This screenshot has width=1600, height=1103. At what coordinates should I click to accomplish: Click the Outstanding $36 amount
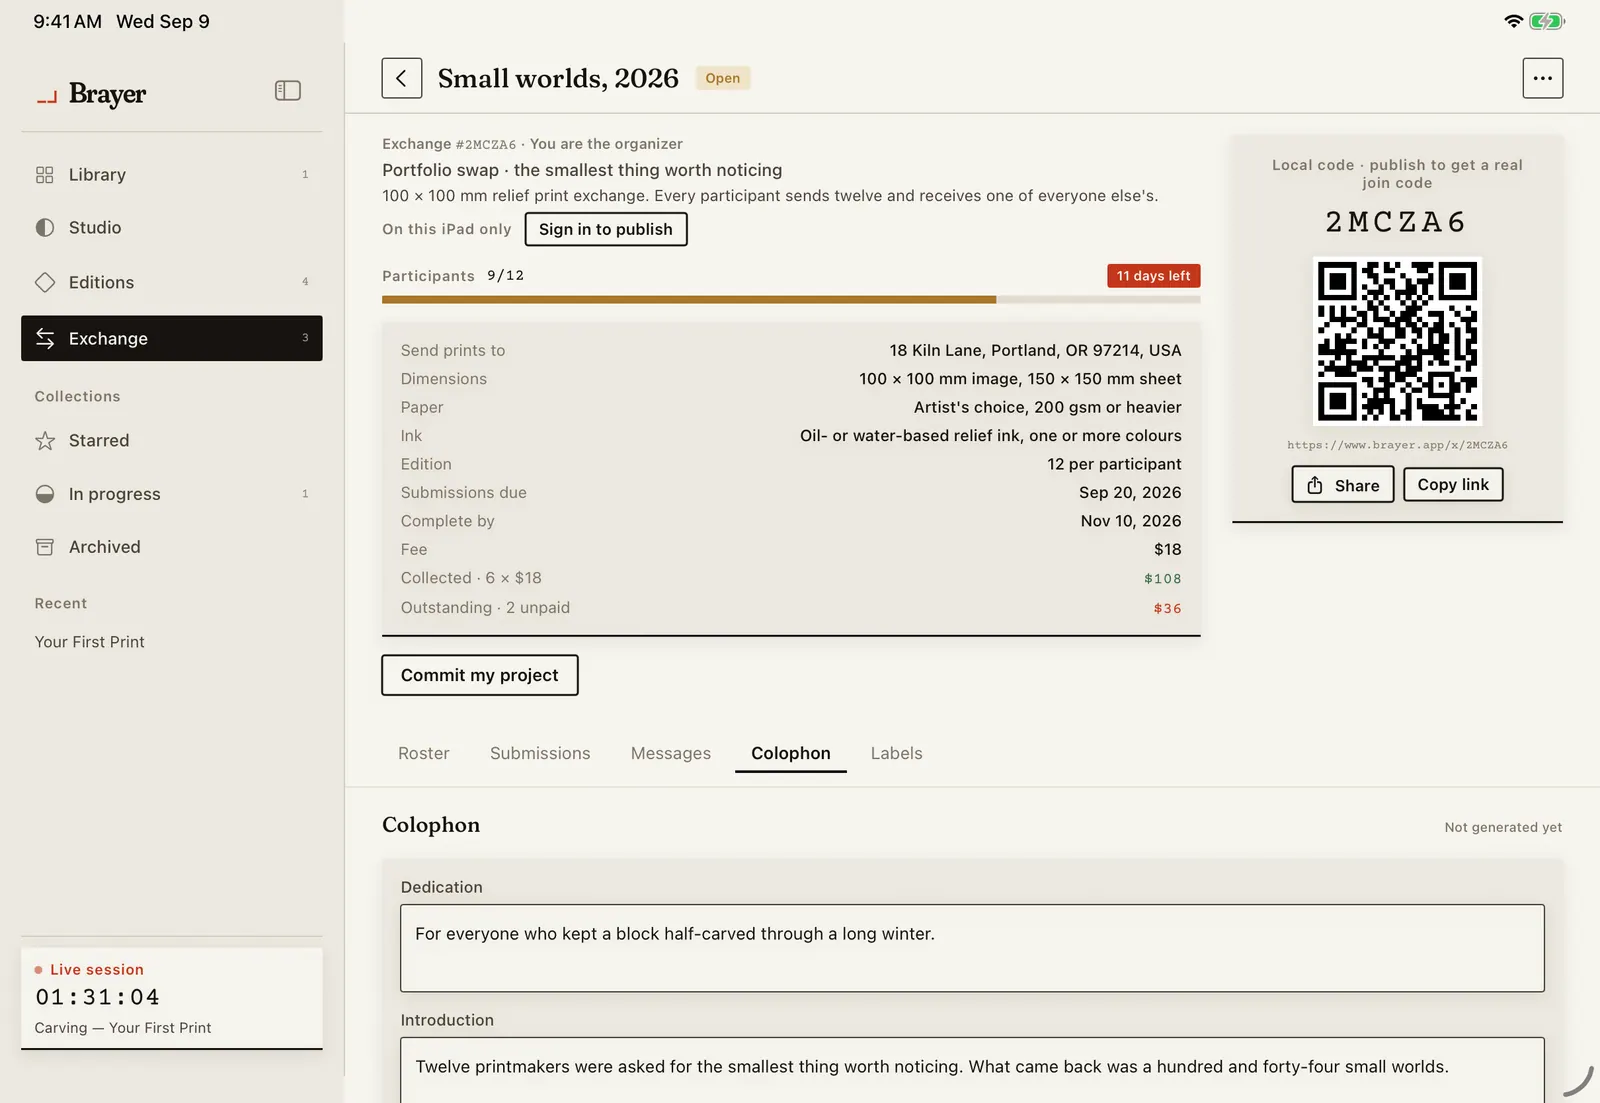[1167, 609]
